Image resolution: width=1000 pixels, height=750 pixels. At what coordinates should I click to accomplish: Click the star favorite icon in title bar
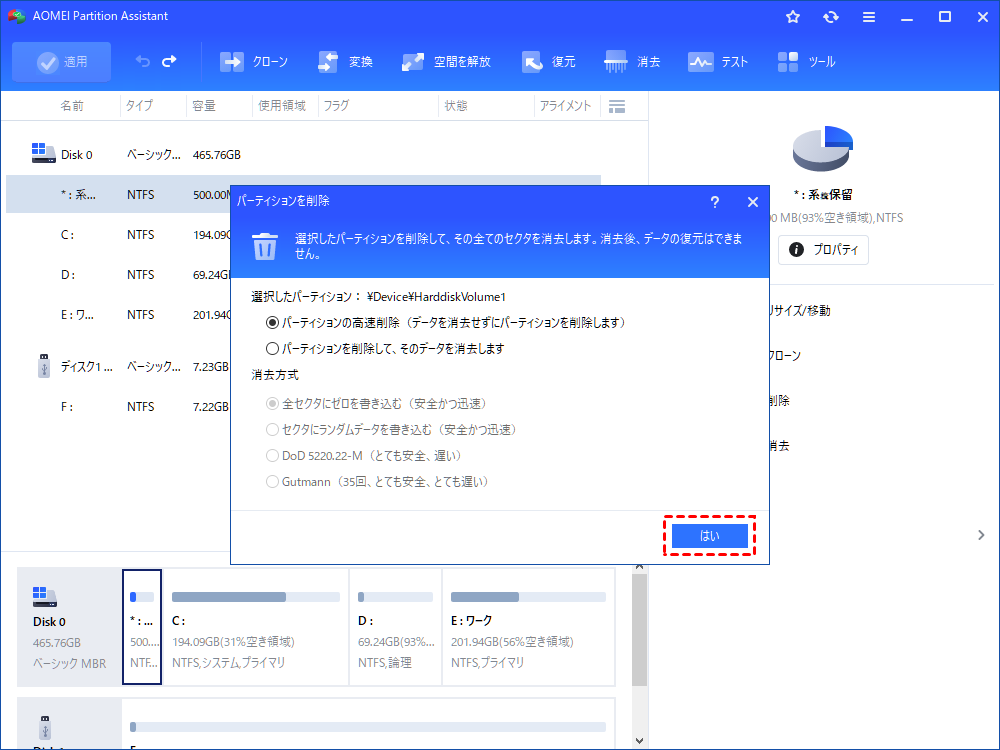(793, 17)
